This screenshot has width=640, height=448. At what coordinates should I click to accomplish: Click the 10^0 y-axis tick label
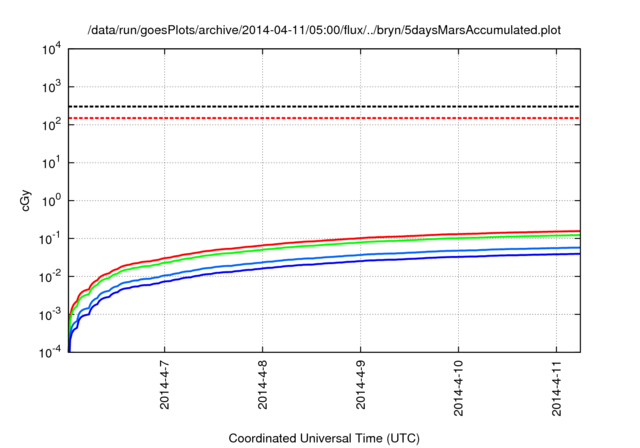[51, 201]
